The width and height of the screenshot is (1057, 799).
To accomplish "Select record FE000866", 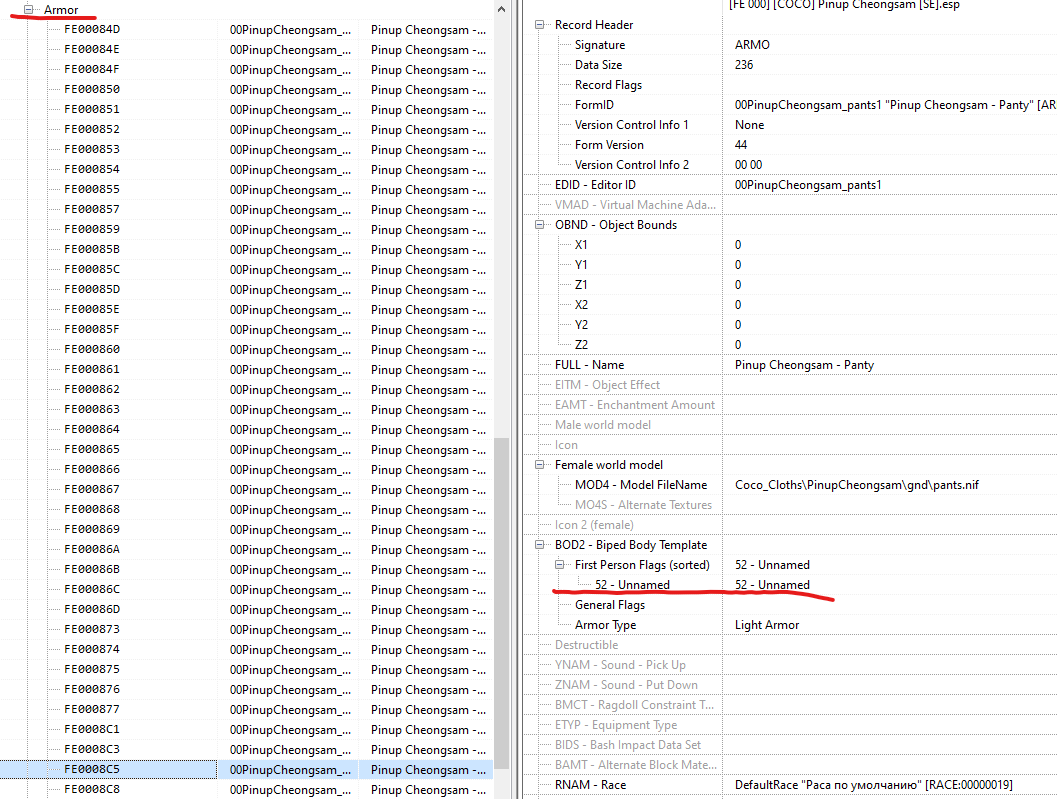I will (x=92, y=469).
